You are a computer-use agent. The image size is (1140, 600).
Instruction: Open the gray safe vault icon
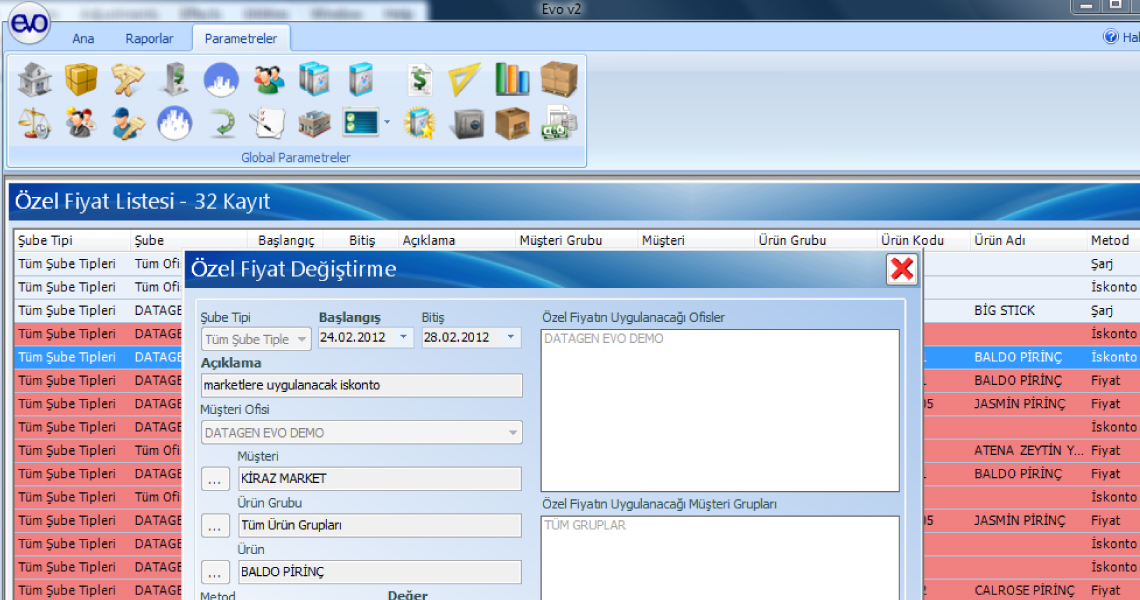(x=466, y=124)
